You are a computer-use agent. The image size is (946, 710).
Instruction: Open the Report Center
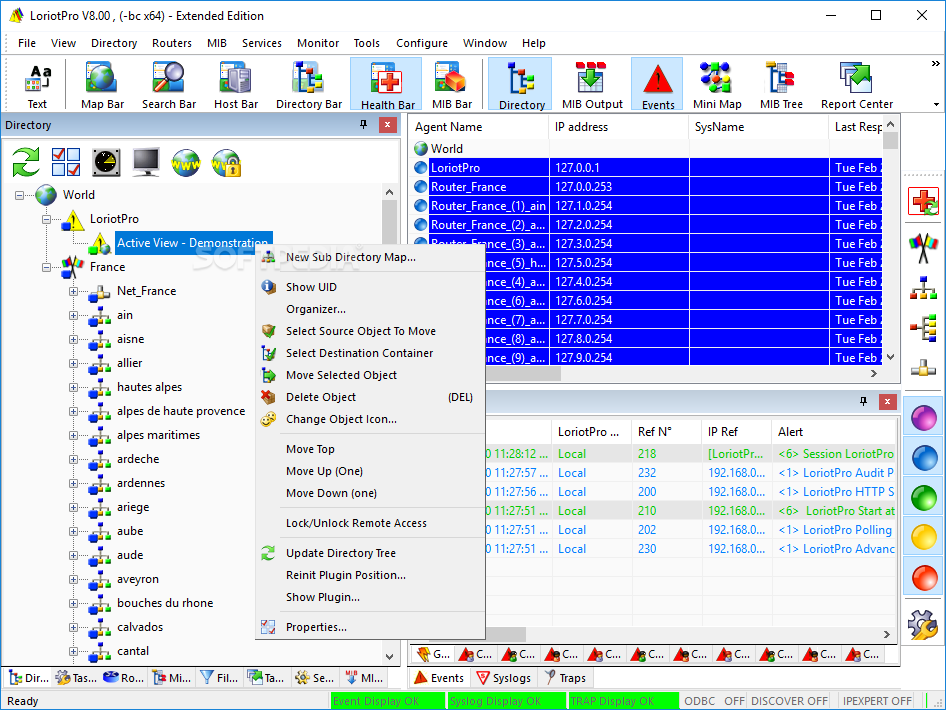pyautogui.click(x=857, y=86)
